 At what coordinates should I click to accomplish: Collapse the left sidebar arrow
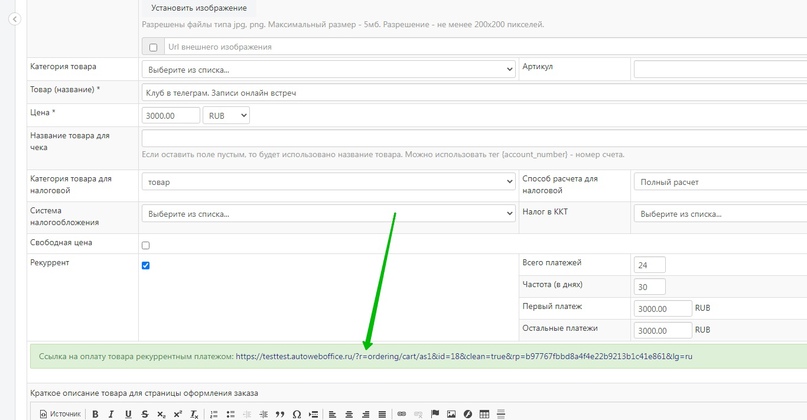coord(14,19)
